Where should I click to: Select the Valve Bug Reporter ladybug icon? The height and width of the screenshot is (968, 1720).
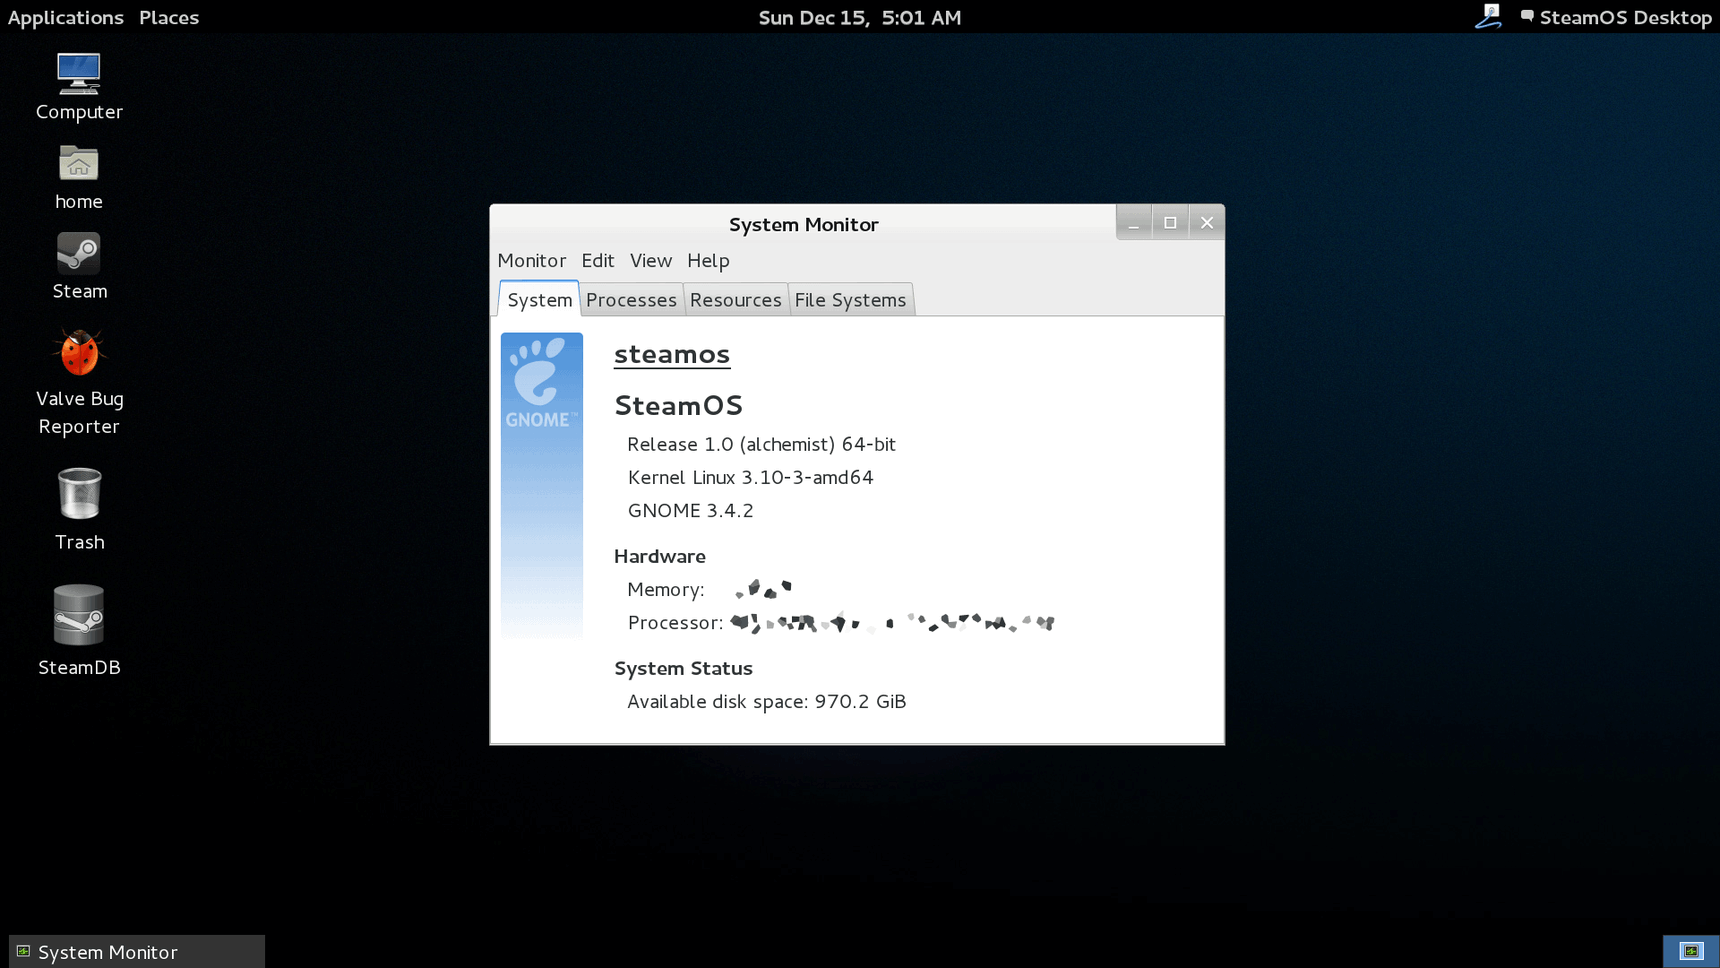[x=79, y=352]
